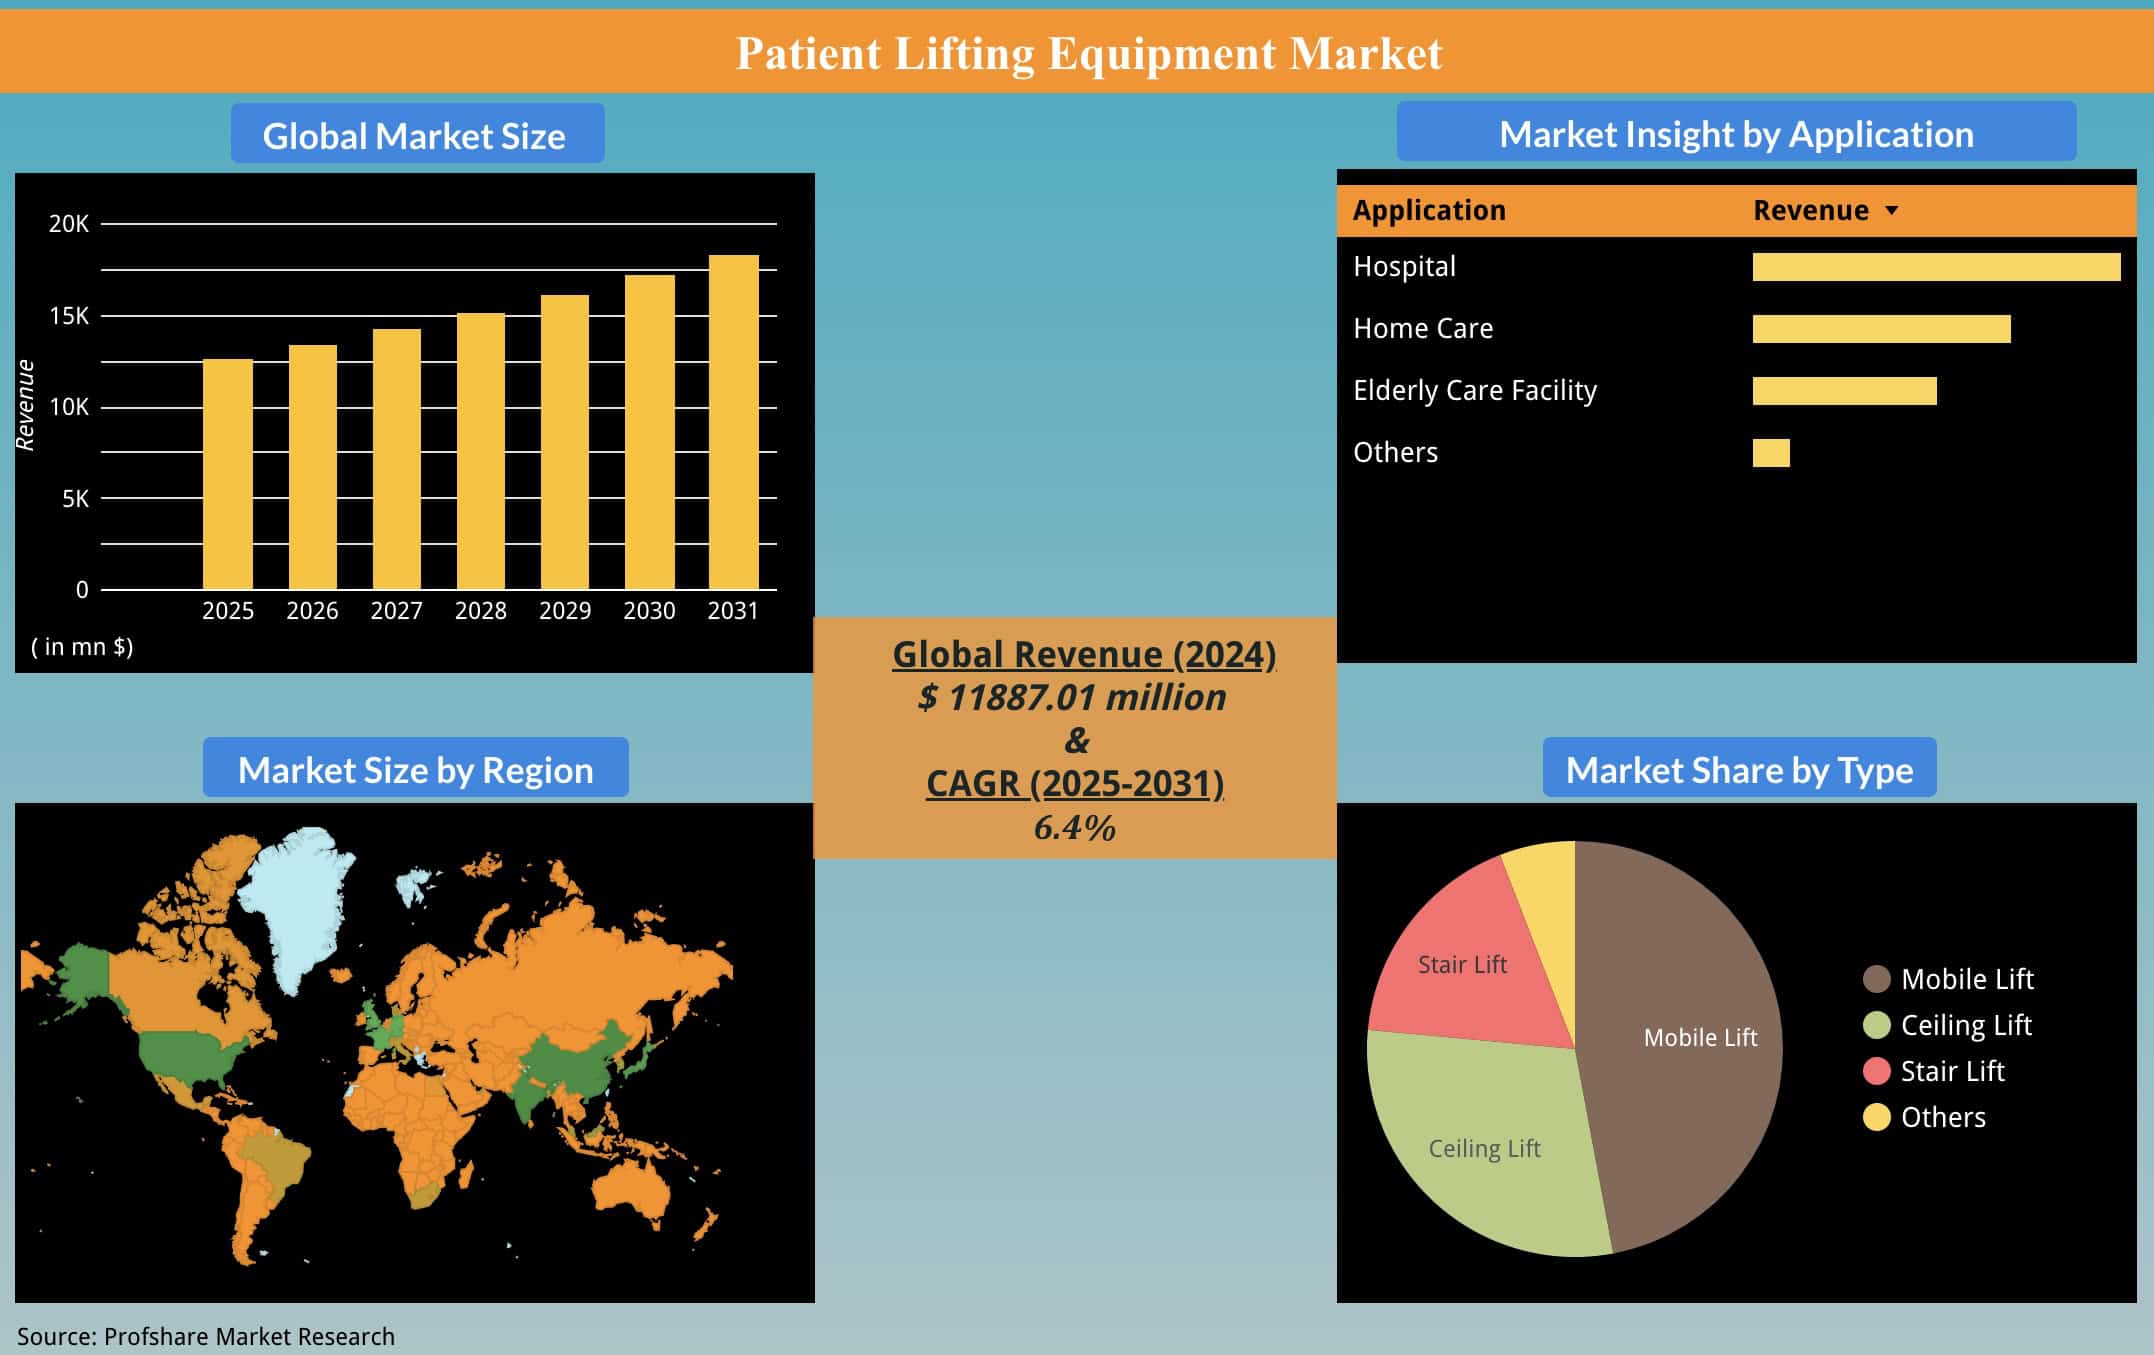Image resolution: width=2154 pixels, height=1355 pixels.
Task: Click the 2030 revenue bar
Action: tap(650, 432)
